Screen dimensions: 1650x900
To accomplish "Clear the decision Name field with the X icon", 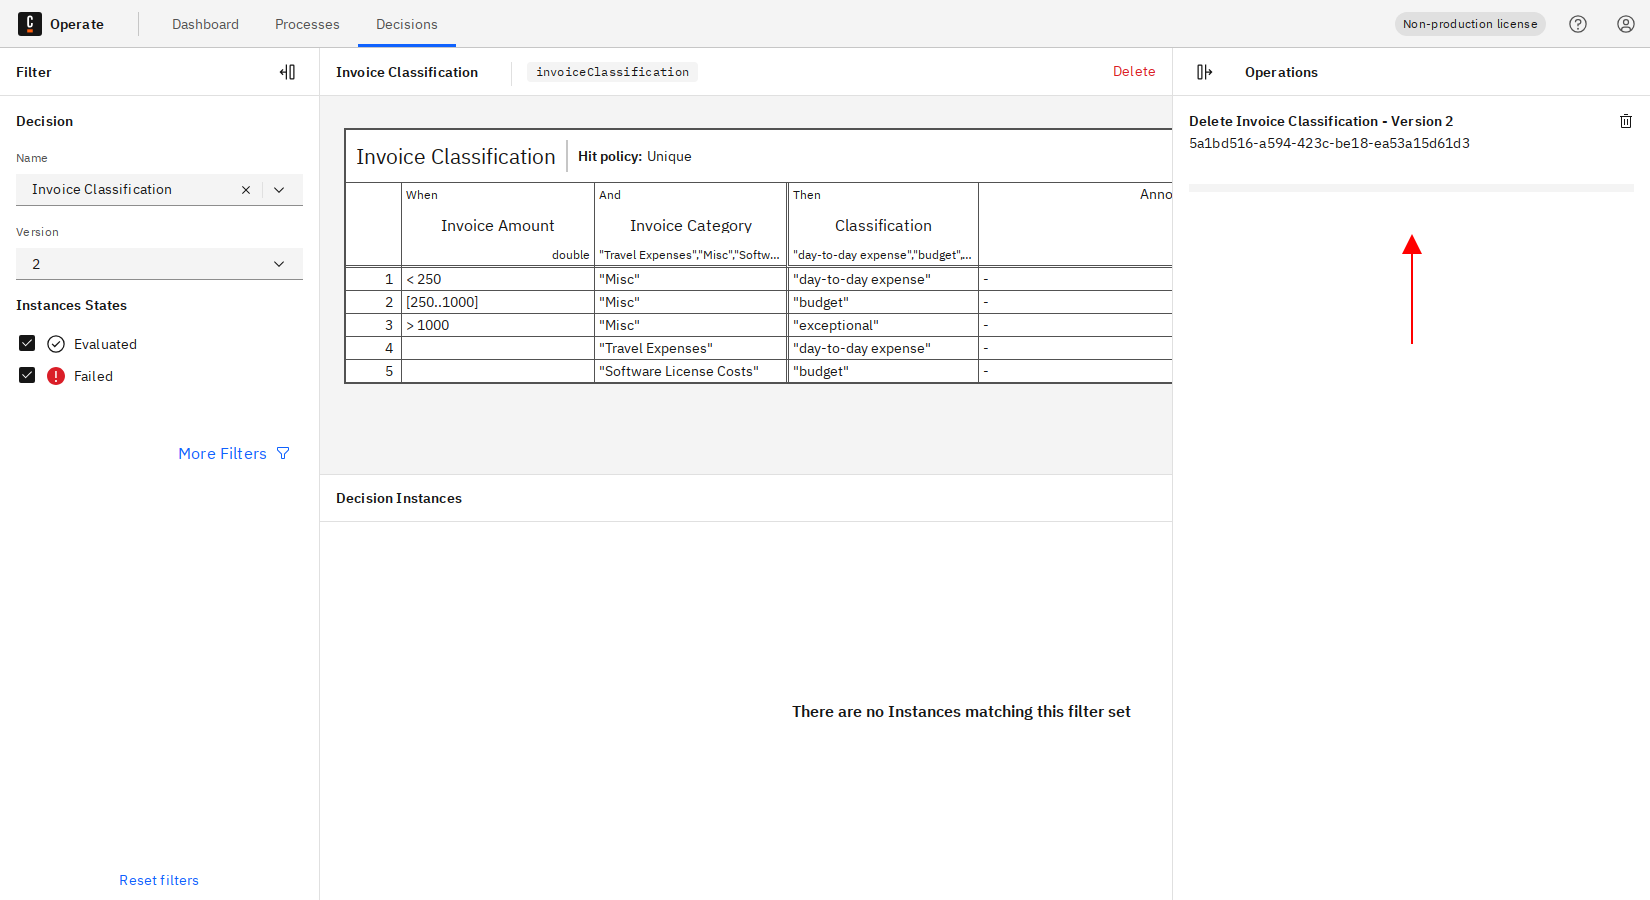I will [x=246, y=189].
